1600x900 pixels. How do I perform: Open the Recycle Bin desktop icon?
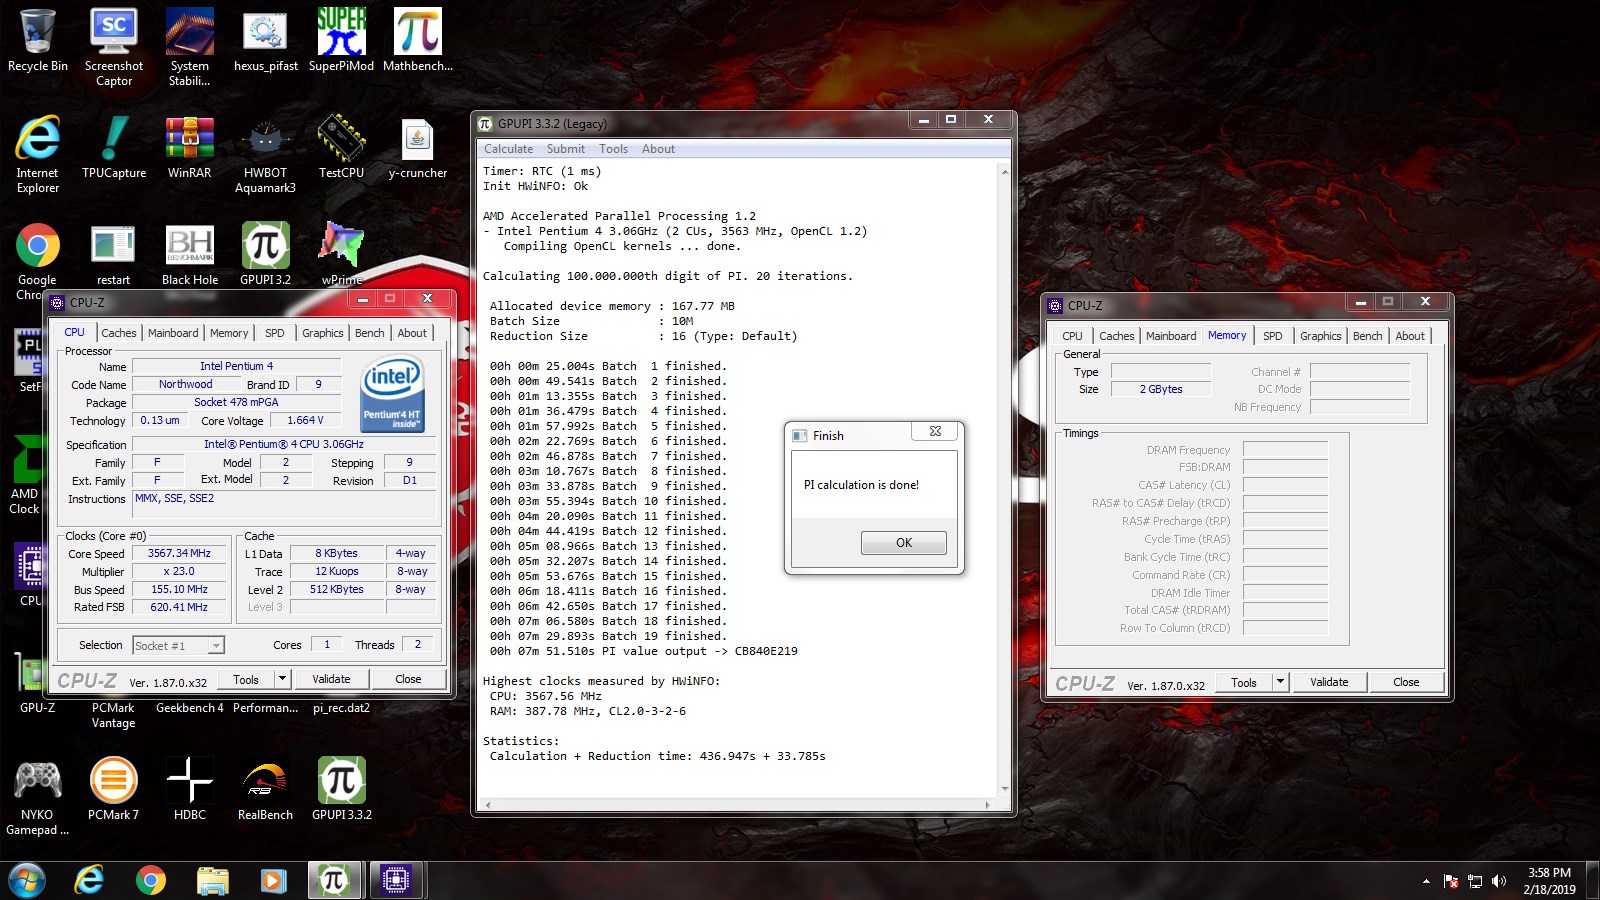[37, 42]
